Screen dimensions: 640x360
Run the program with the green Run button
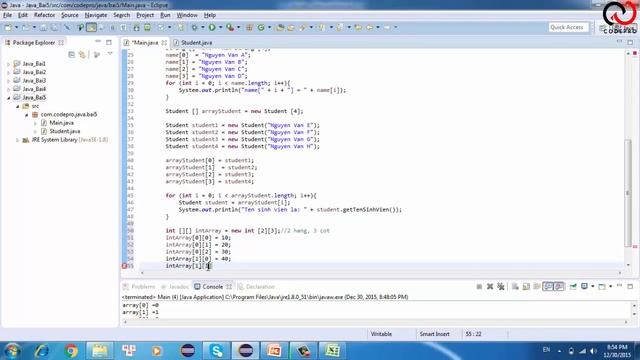click(212, 27)
